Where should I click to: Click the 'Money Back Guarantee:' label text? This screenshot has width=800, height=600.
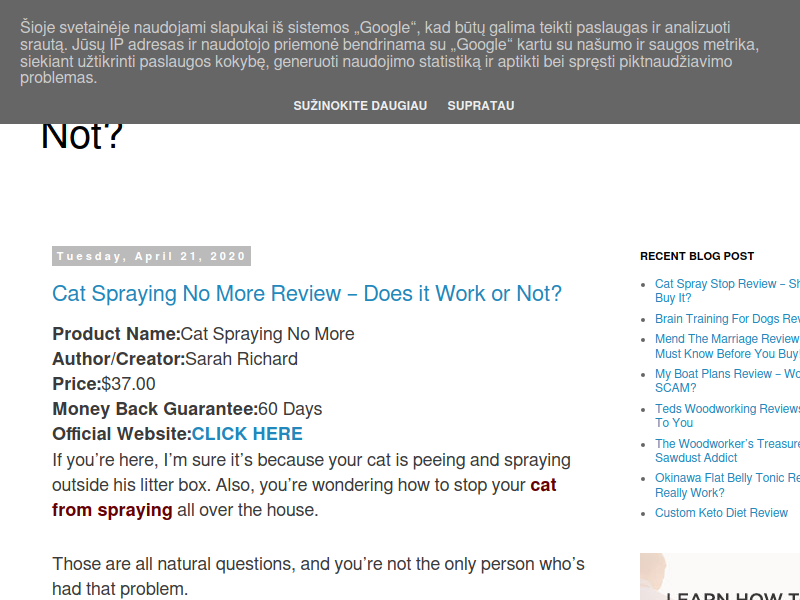click(x=155, y=409)
